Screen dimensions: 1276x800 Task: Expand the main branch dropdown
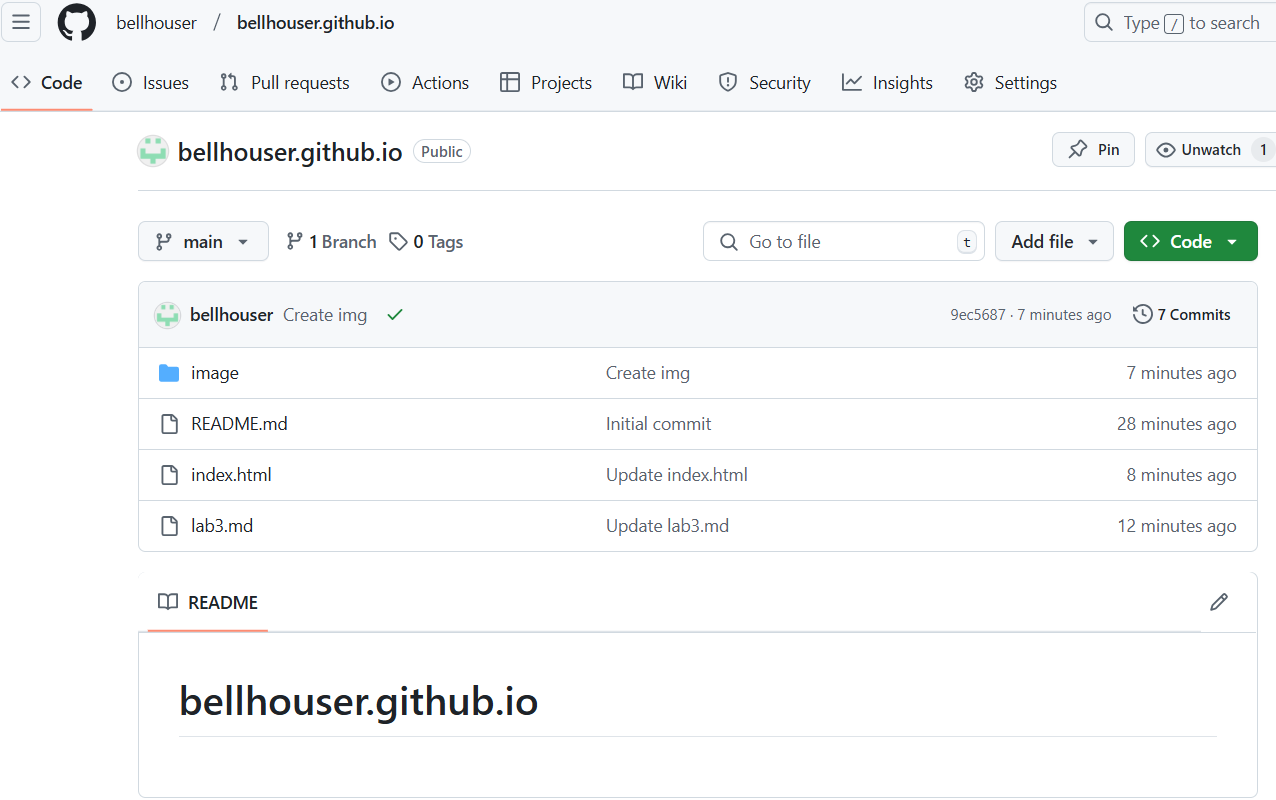pos(203,241)
